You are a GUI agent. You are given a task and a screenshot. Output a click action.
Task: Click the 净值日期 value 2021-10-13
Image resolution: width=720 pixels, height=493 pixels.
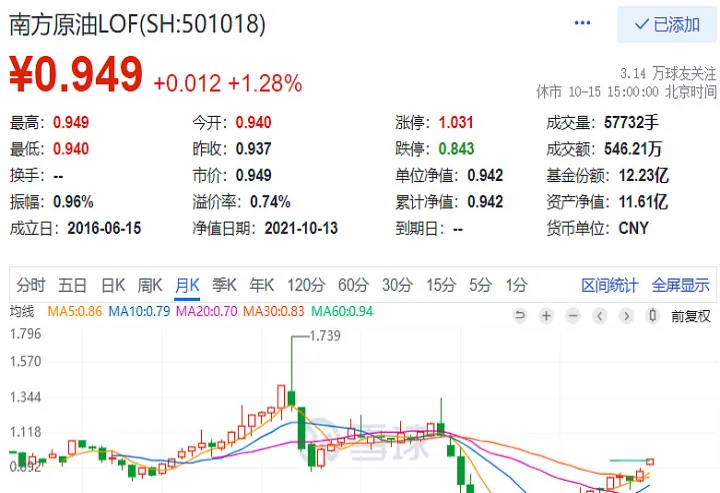tap(301, 228)
